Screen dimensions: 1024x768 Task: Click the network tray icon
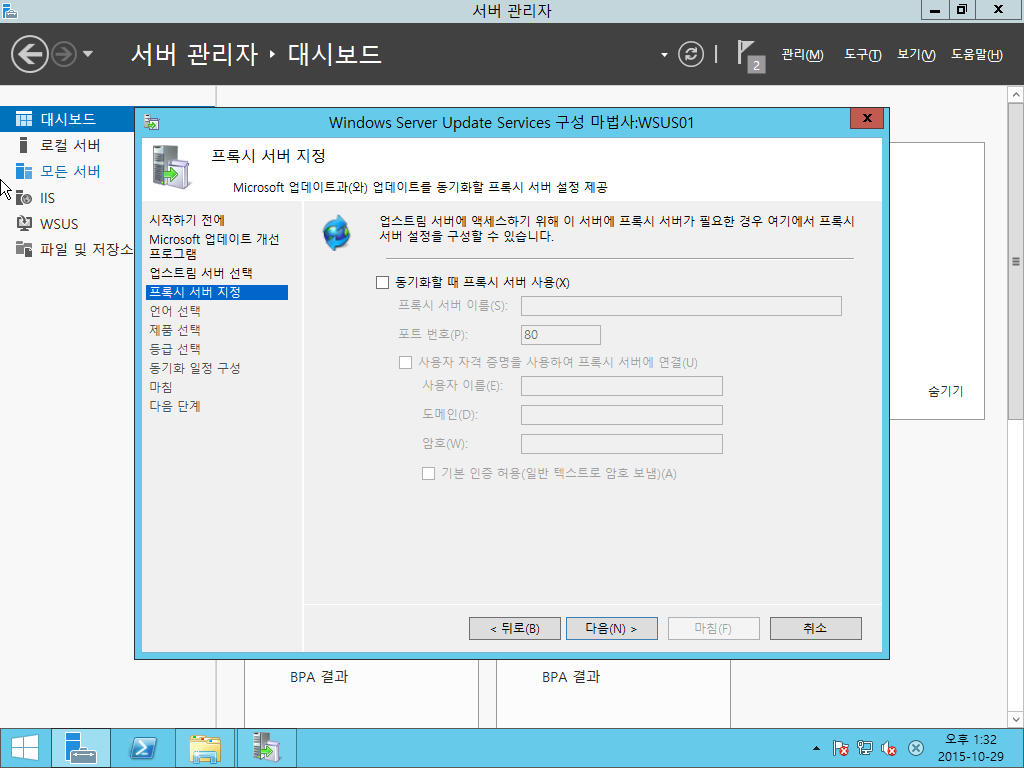pyautogui.click(x=865, y=748)
